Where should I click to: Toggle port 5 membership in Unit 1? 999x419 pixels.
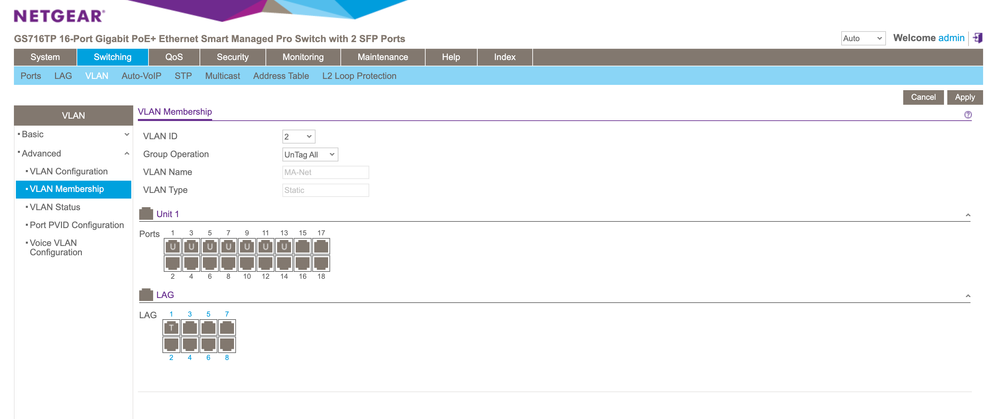pyautogui.click(x=210, y=246)
